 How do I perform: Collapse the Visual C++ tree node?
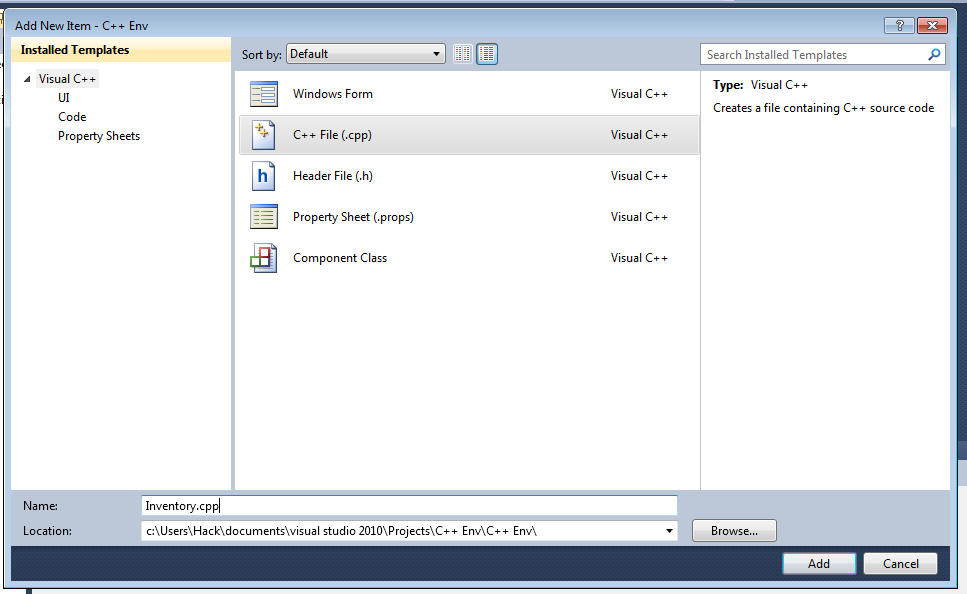pos(27,79)
